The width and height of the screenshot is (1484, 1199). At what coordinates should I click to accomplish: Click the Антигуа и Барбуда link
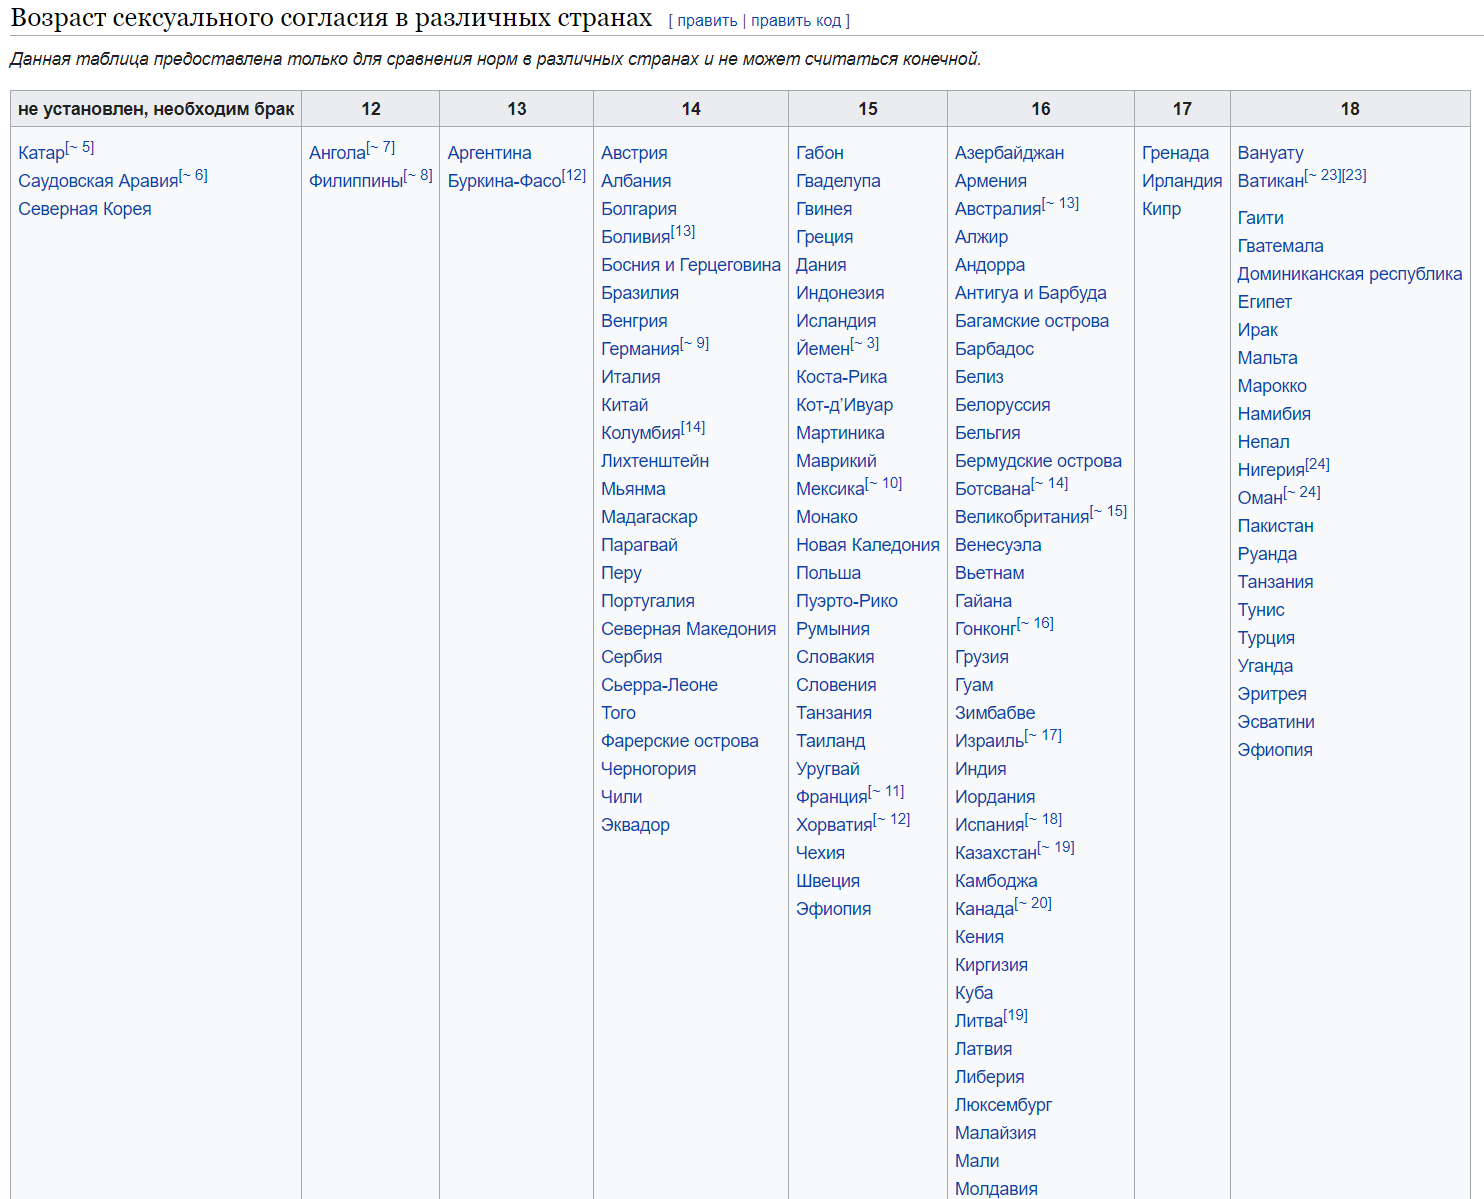[x=1030, y=293]
